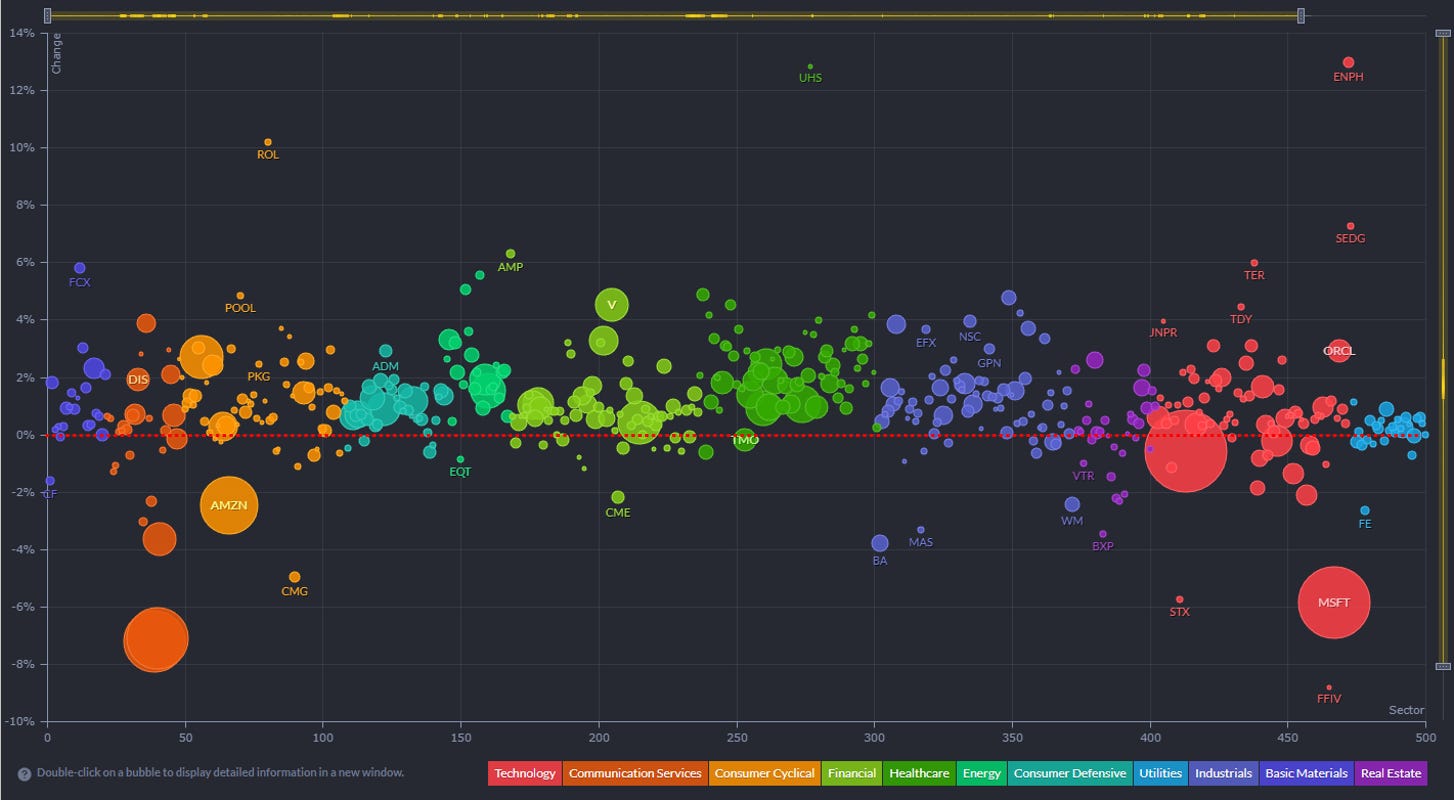Select the TMO bubble
The image size is (1454, 800).
pos(744,439)
